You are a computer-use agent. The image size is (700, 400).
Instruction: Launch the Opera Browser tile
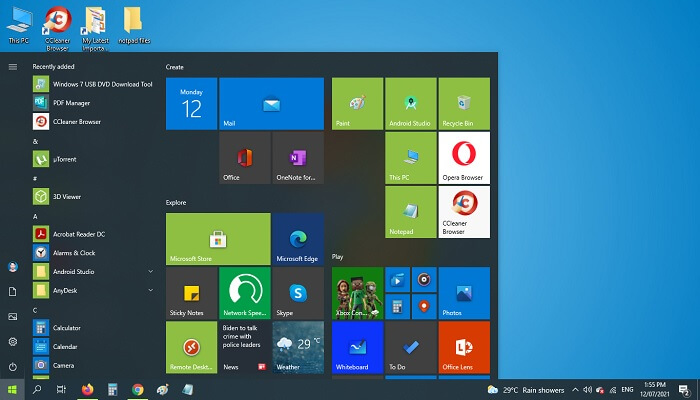coord(464,158)
